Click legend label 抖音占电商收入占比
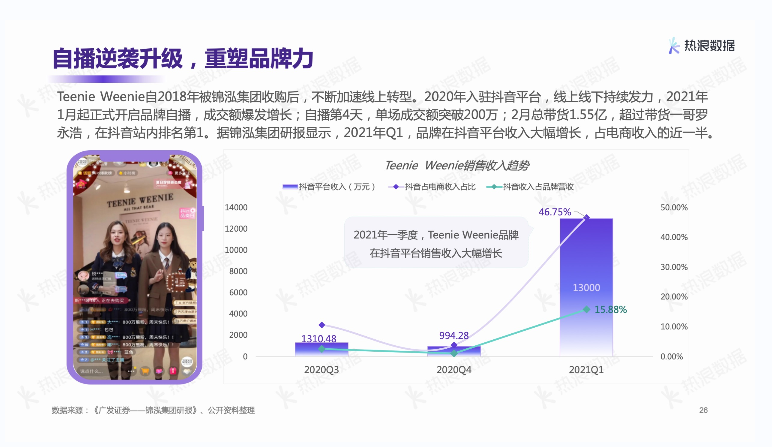Viewport: 772px width, 447px height. (440, 187)
